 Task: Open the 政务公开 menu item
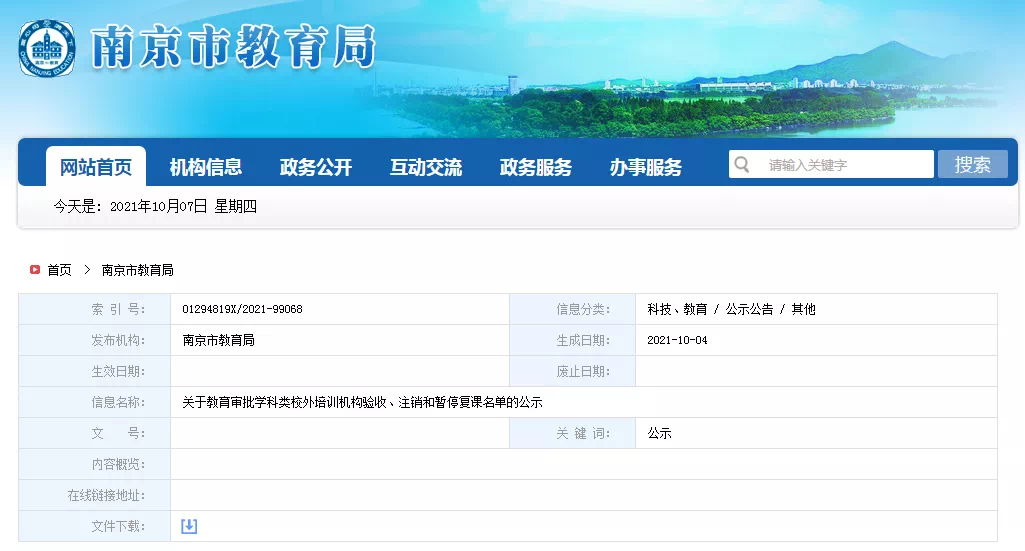(316, 167)
